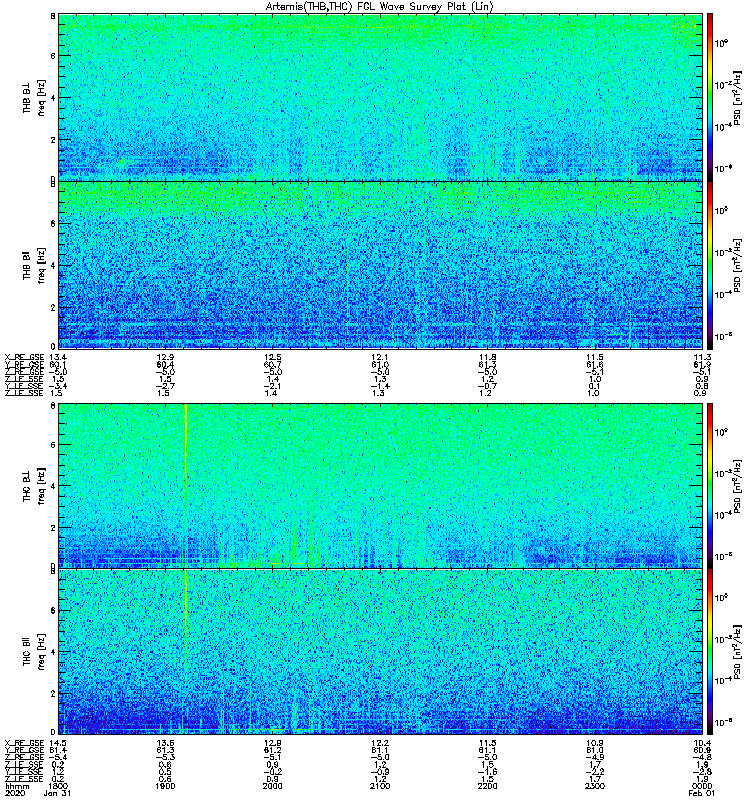Select the THB B-perpendicular spectrogram panel

tap(381, 97)
